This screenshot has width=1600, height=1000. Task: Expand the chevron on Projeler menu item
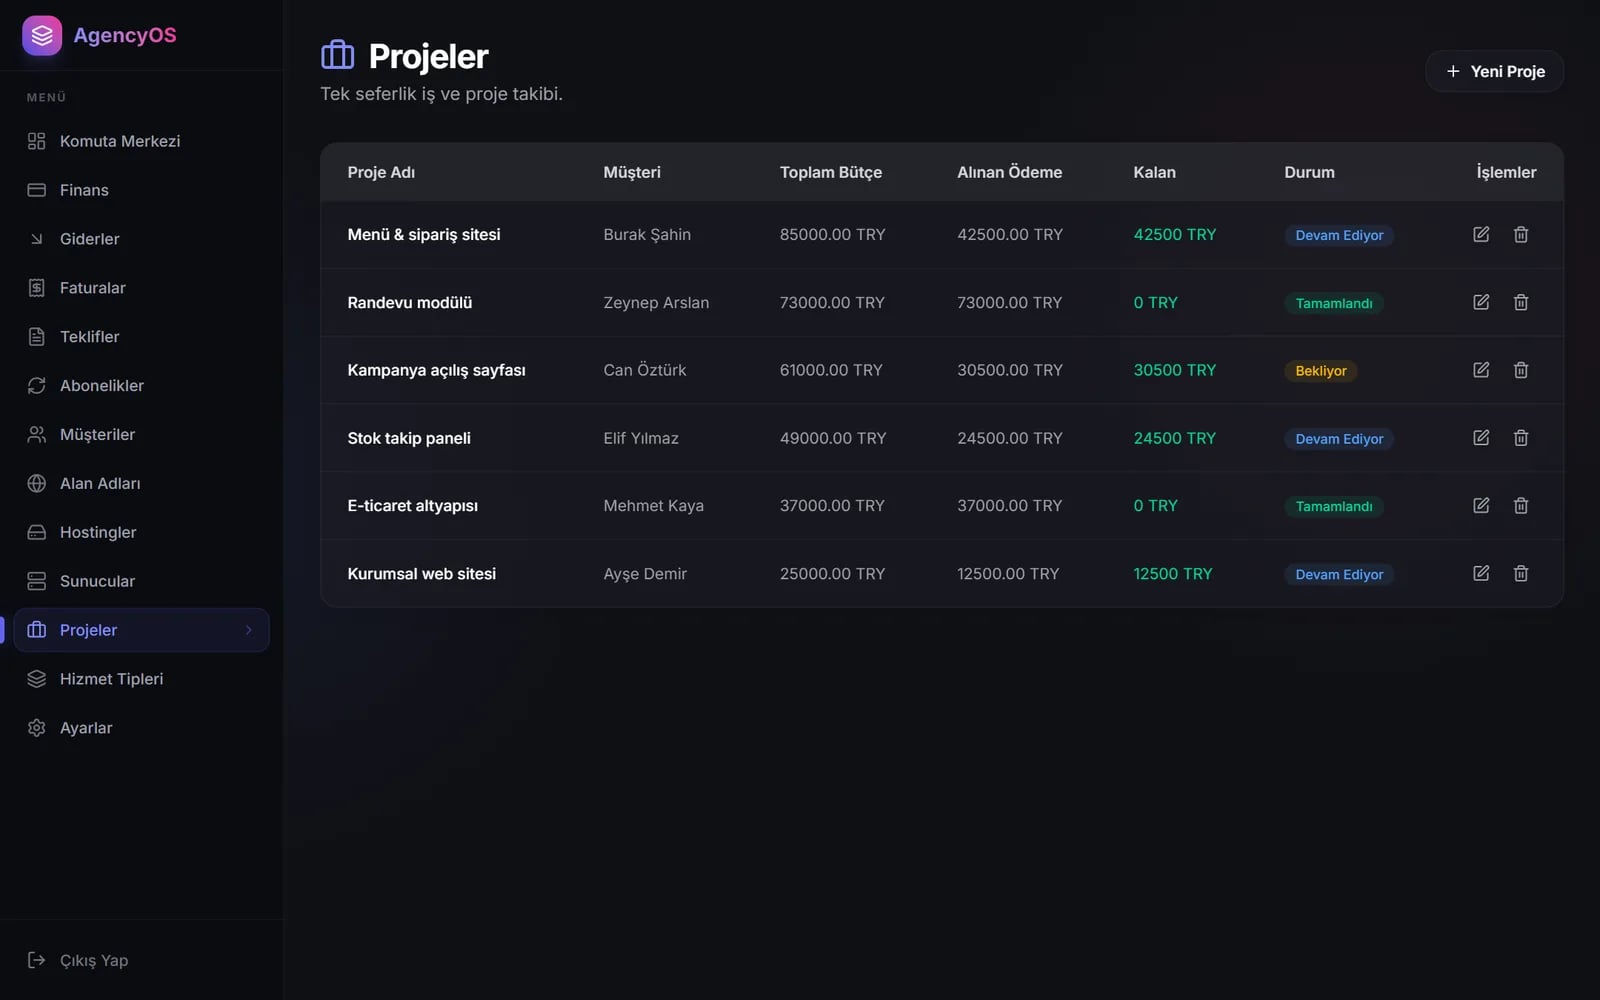(x=249, y=630)
